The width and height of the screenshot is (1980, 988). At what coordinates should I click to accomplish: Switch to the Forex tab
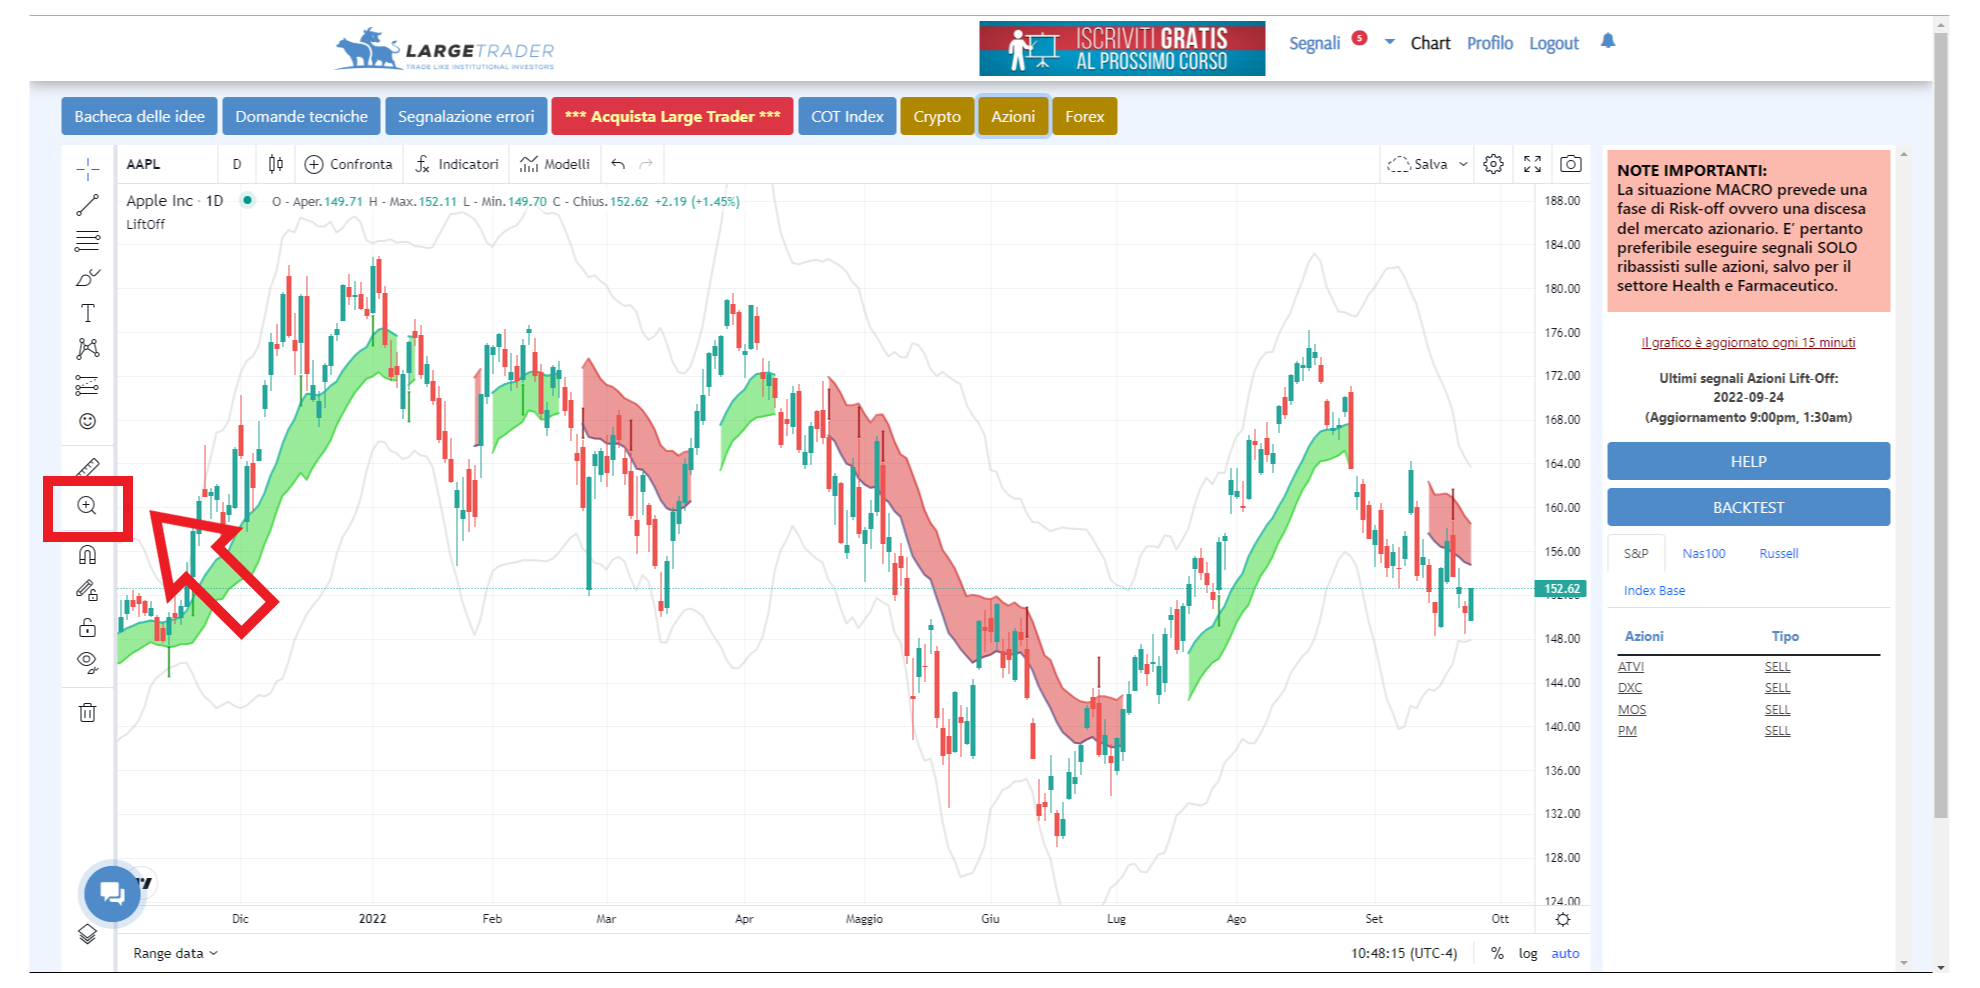(x=1085, y=116)
